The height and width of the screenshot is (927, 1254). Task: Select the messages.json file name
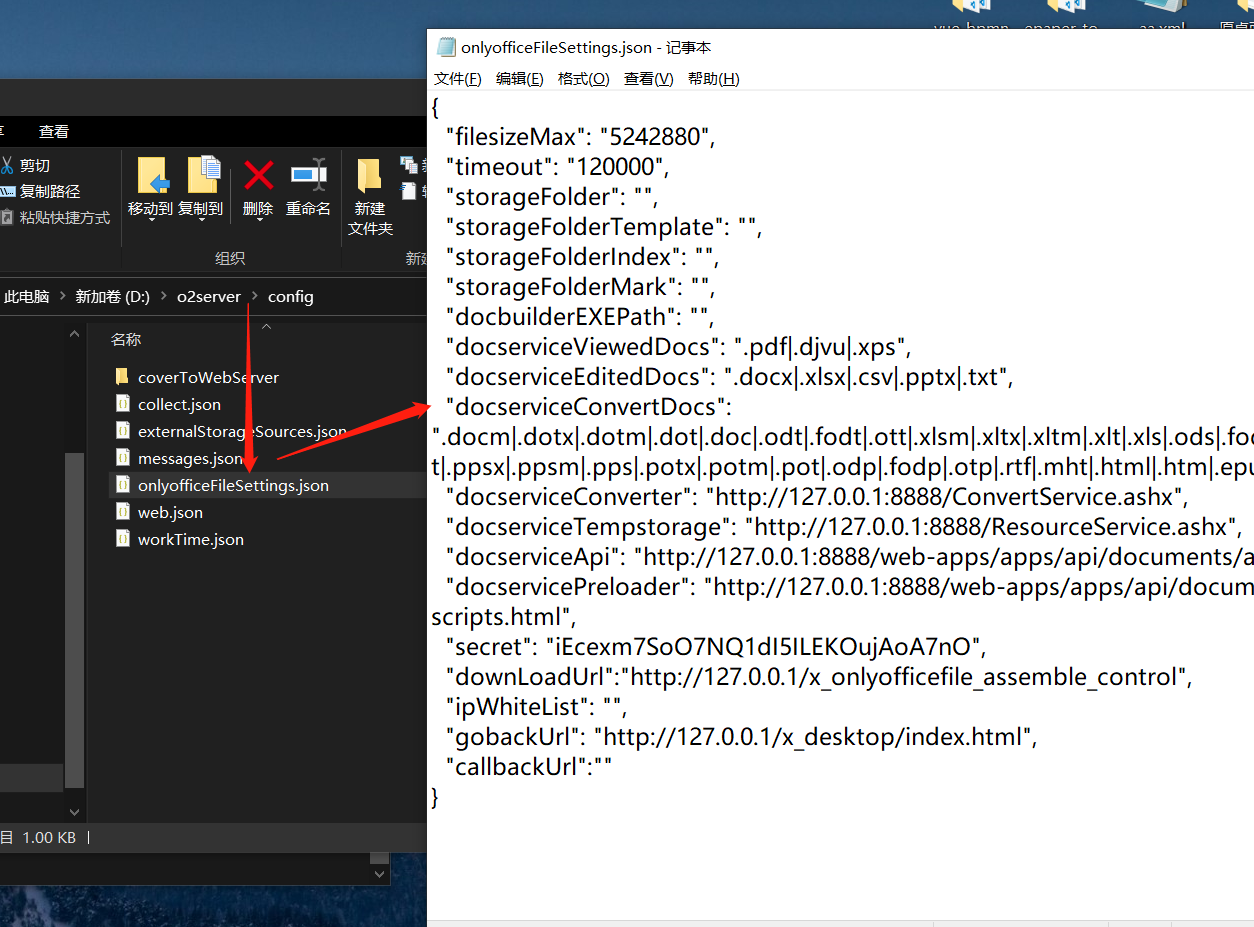click(191, 458)
